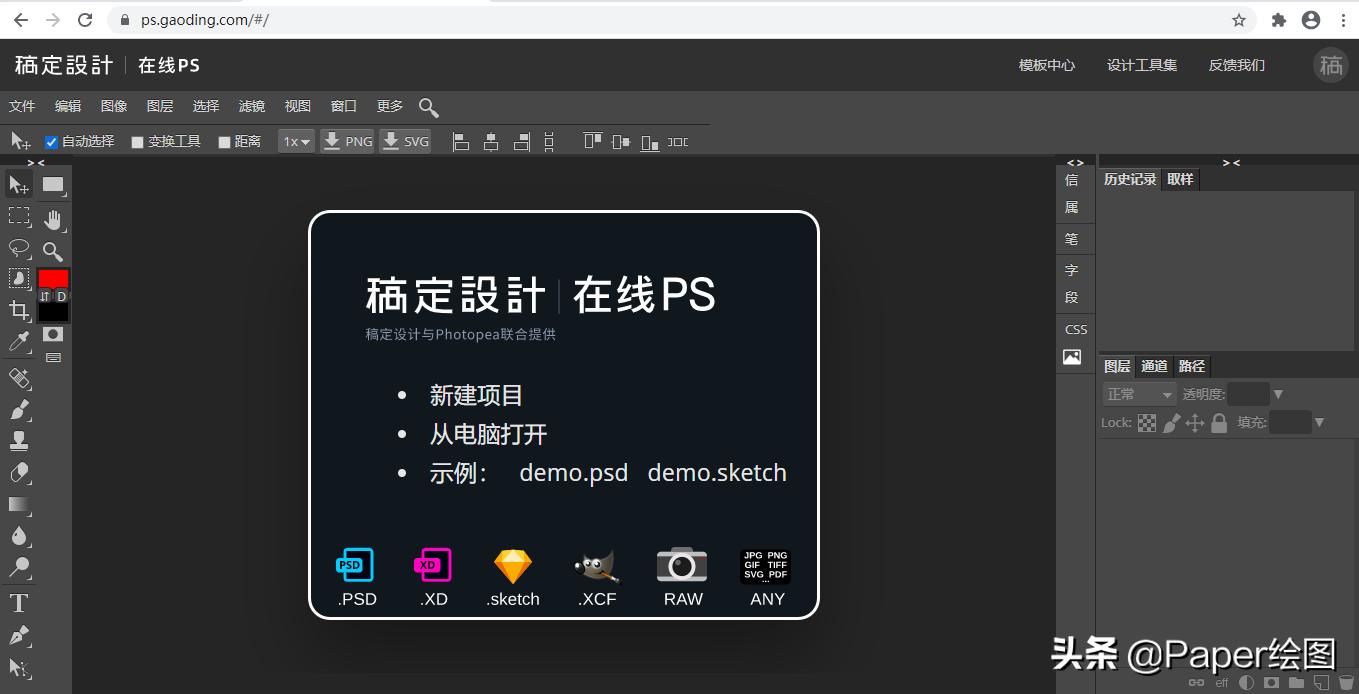Enable the 变换工具 checkbox
Viewport: 1359px width, 694px height.
click(137, 140)
